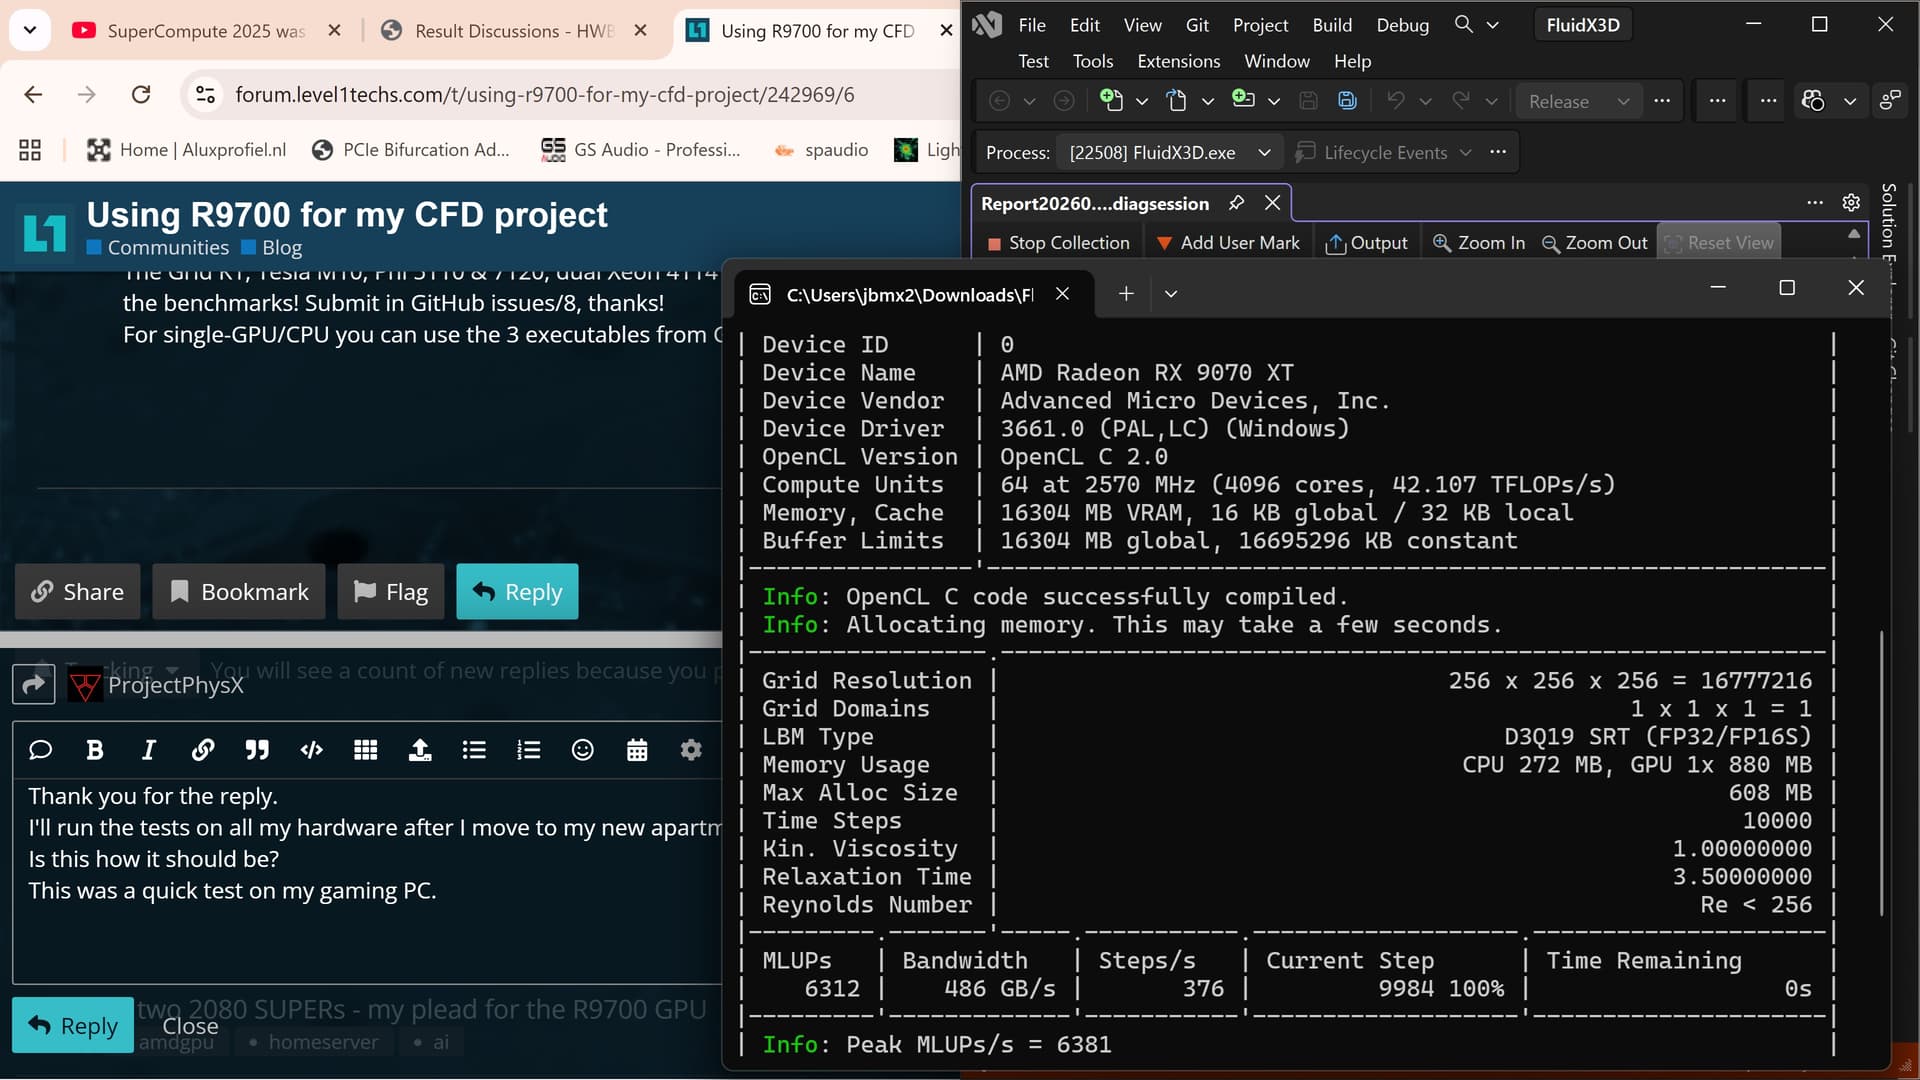1920x1080 pixels.
Task: Click the blockquote icon in editor toolbar
Action: [x=257, y=750]
